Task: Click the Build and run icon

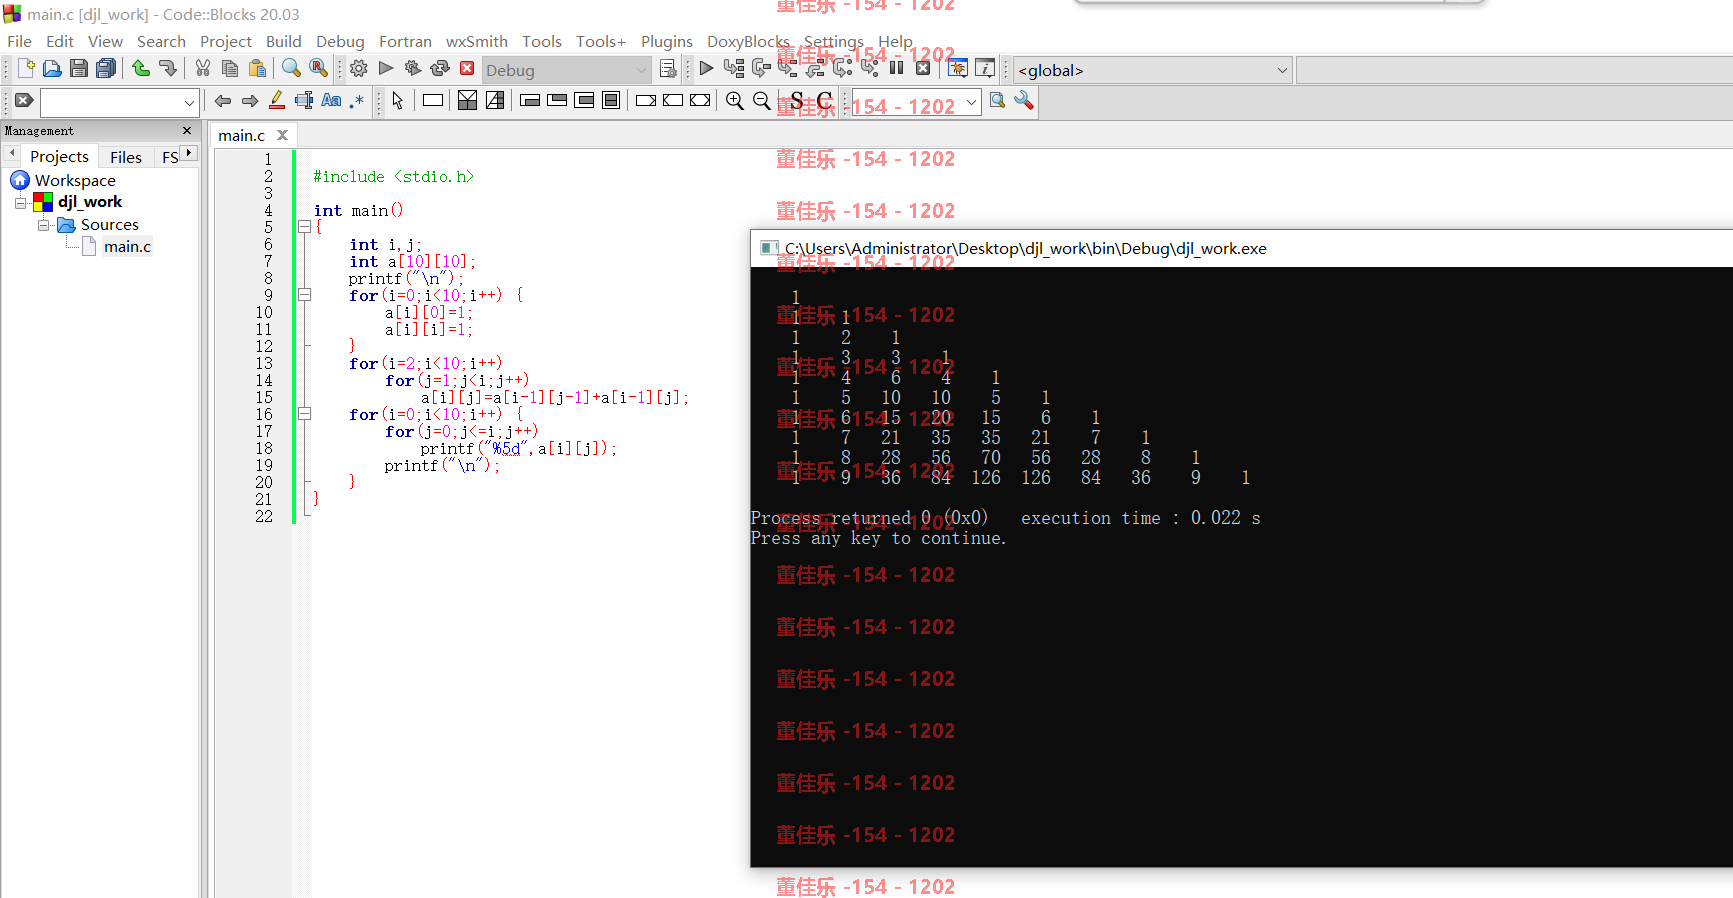Action: coord(413,68)
